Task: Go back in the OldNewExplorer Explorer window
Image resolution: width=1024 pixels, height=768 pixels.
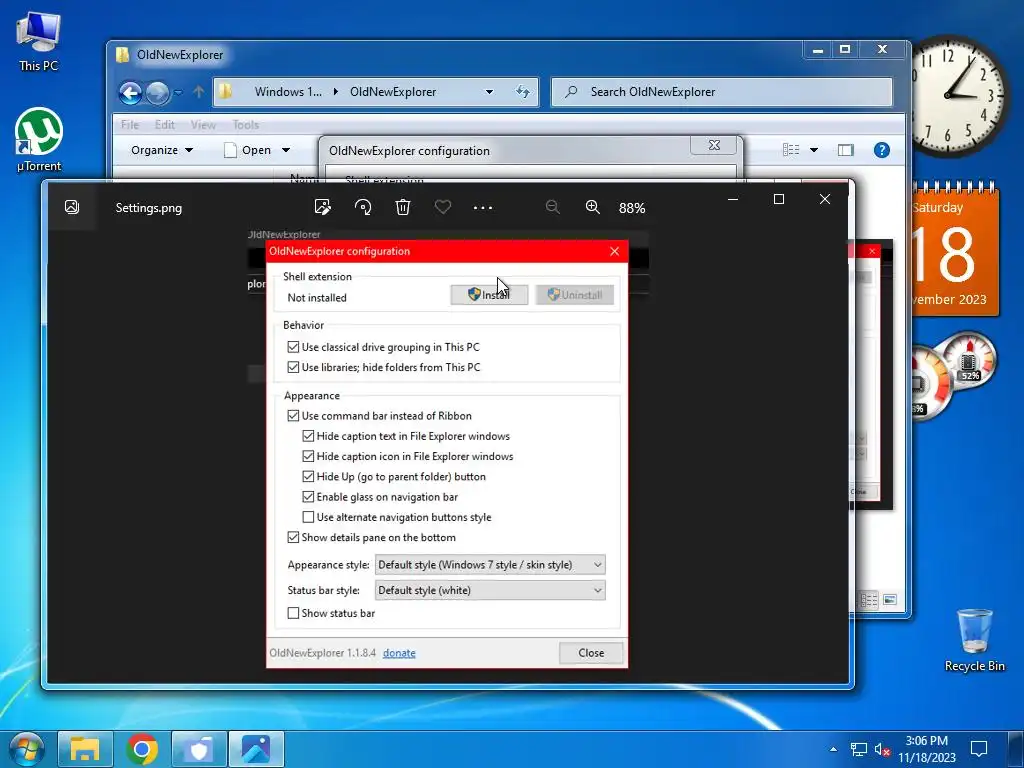Action: coord(131,93)
